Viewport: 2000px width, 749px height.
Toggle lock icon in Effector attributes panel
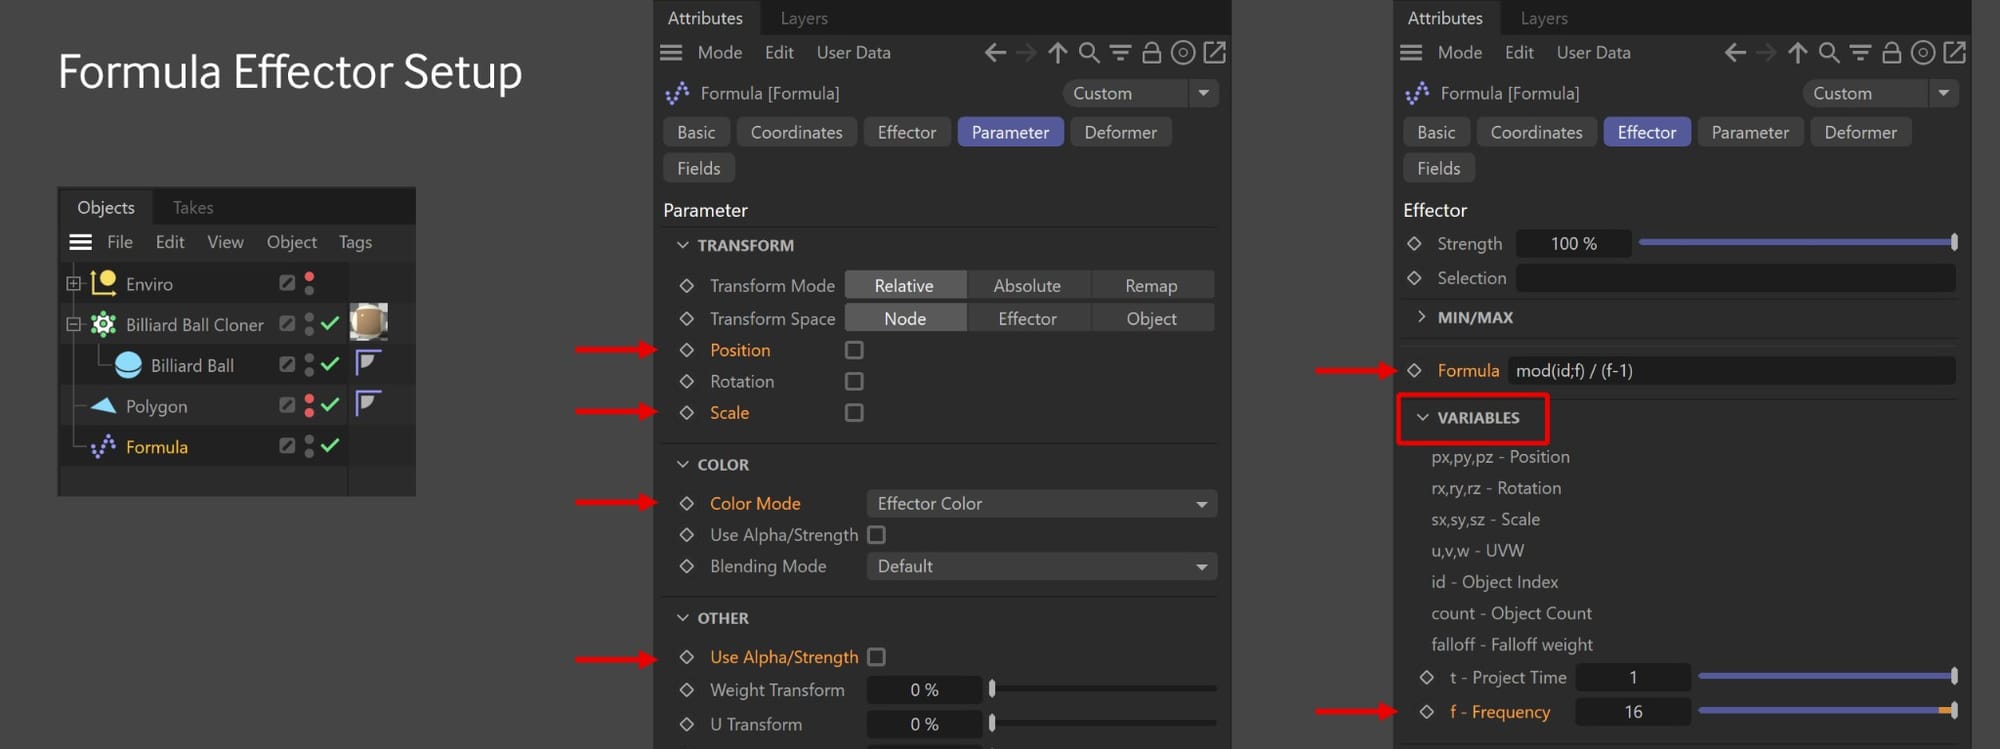[x=1891, y=53]
